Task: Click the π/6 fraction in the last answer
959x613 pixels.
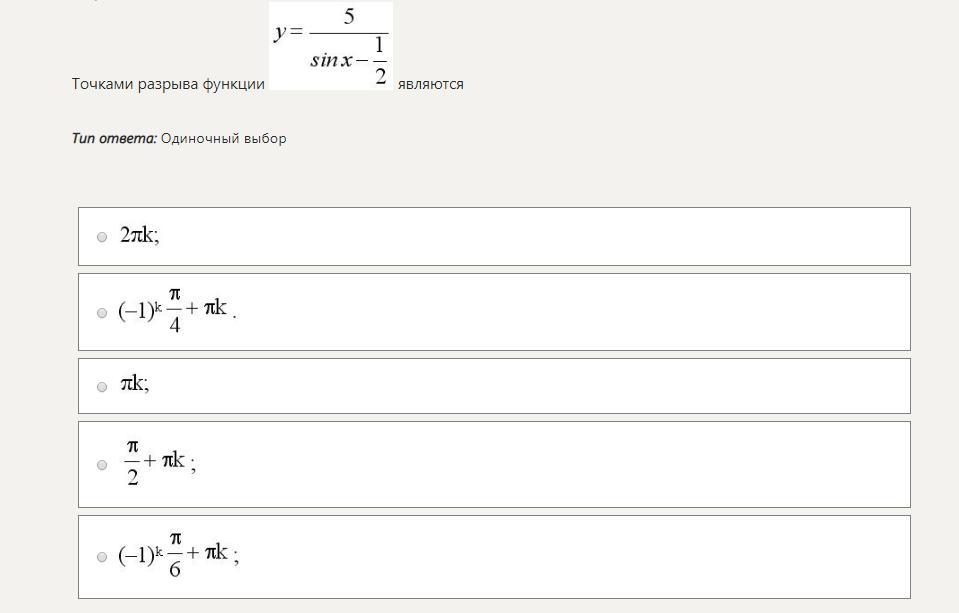Action: point(175,555)
